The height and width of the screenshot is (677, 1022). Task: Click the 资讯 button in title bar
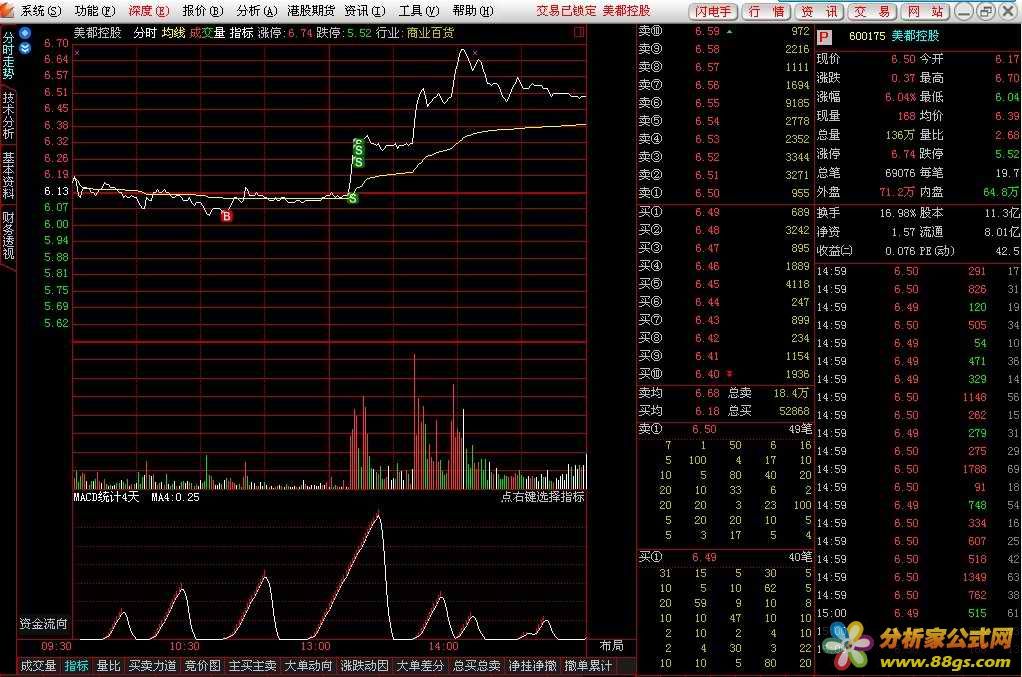(x=820, y=12)
